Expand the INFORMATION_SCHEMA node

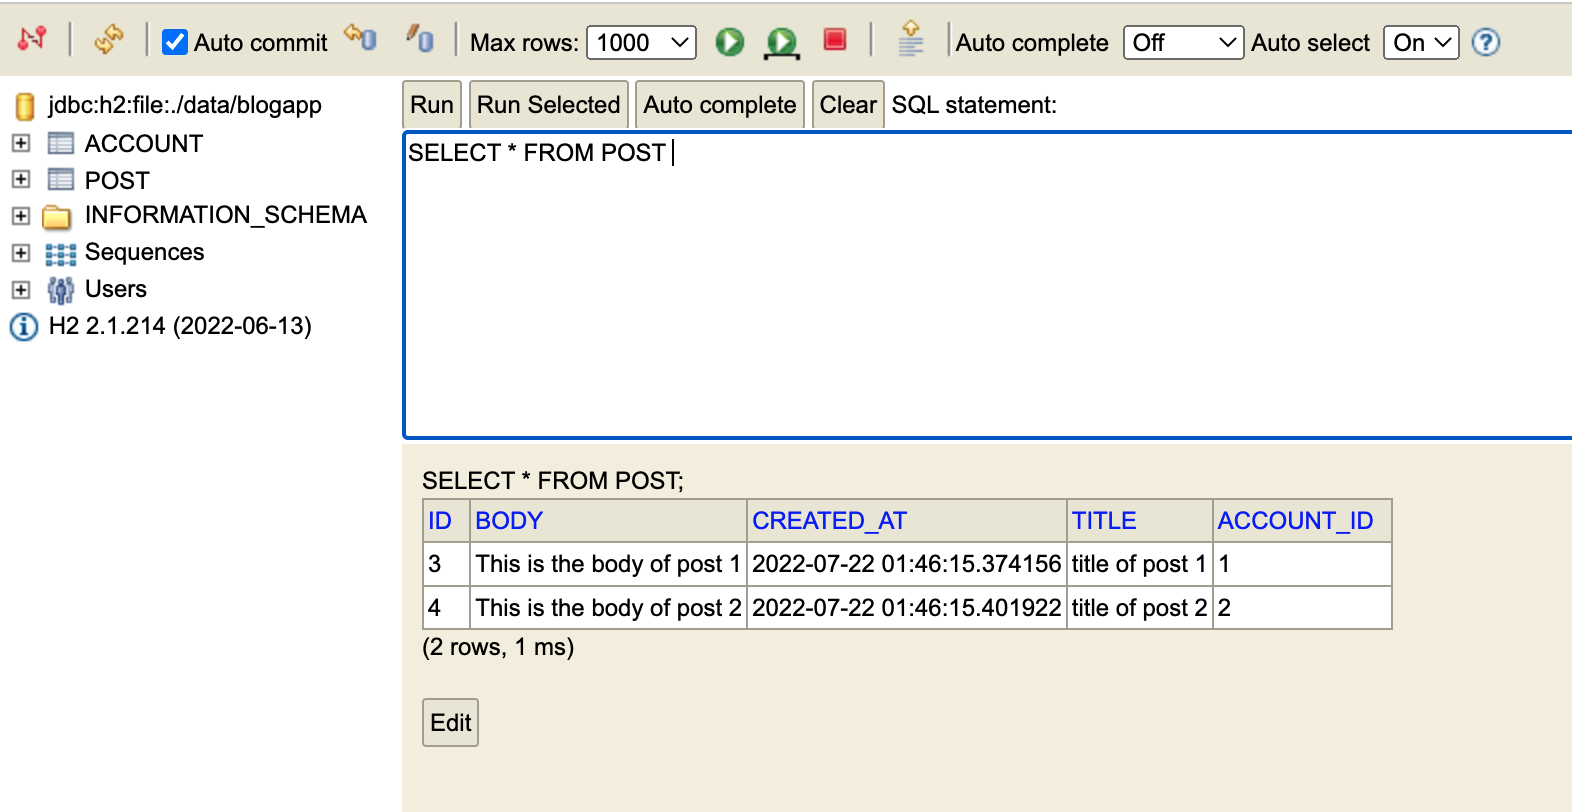(20, 216)
